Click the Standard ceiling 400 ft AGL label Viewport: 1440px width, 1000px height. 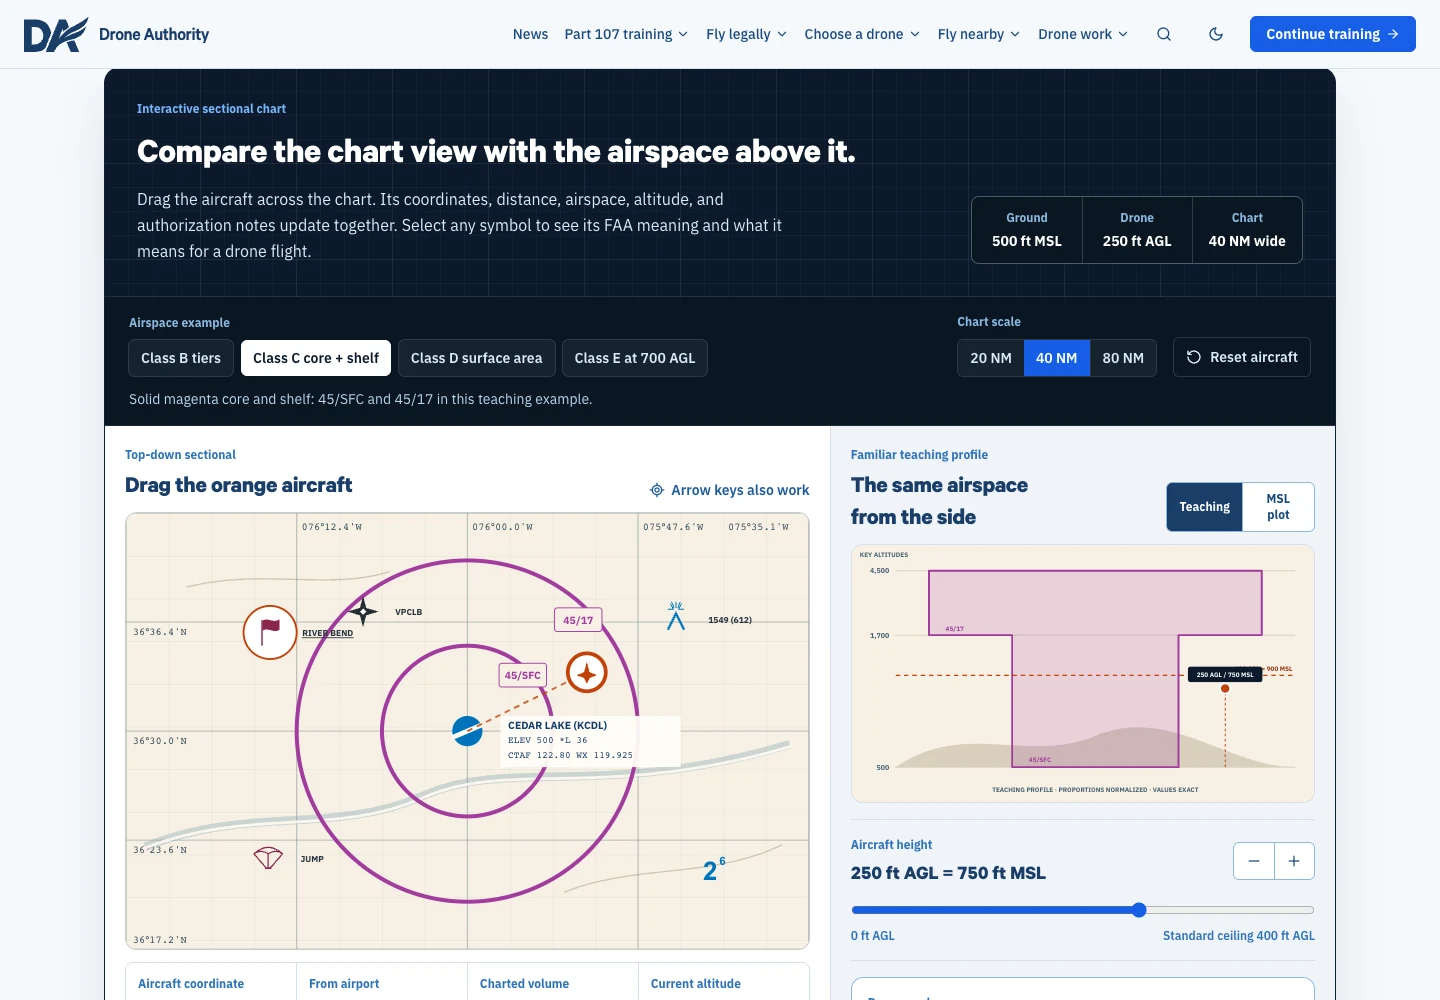tap(1239, 936)
